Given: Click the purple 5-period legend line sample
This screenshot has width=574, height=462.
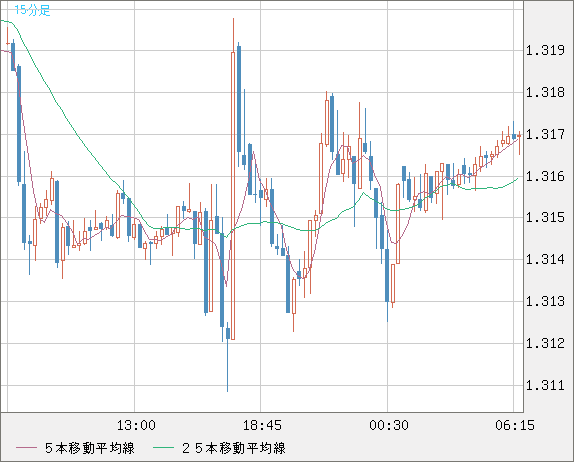Looking at the screenshot, I should pyautogui.click(x=26, y=448).
